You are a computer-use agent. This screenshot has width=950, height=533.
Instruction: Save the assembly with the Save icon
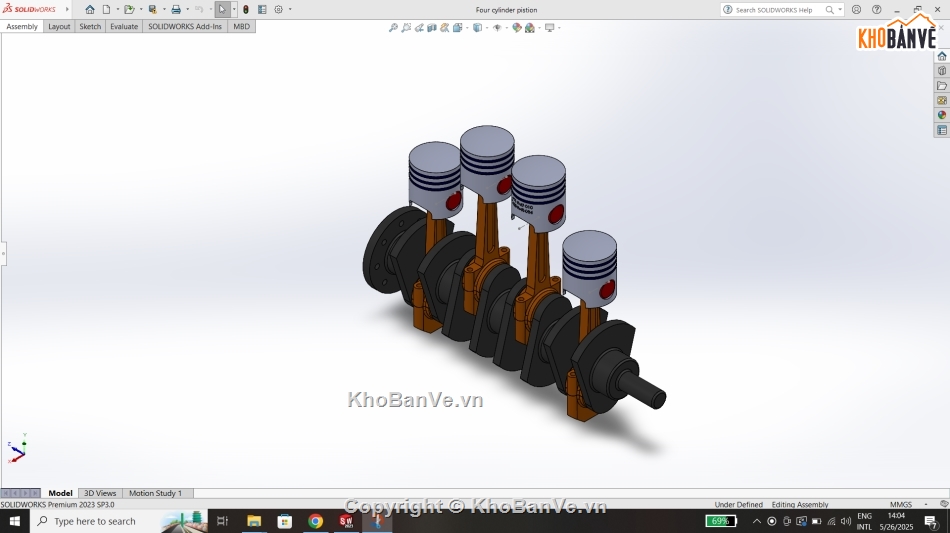point(153,10)
